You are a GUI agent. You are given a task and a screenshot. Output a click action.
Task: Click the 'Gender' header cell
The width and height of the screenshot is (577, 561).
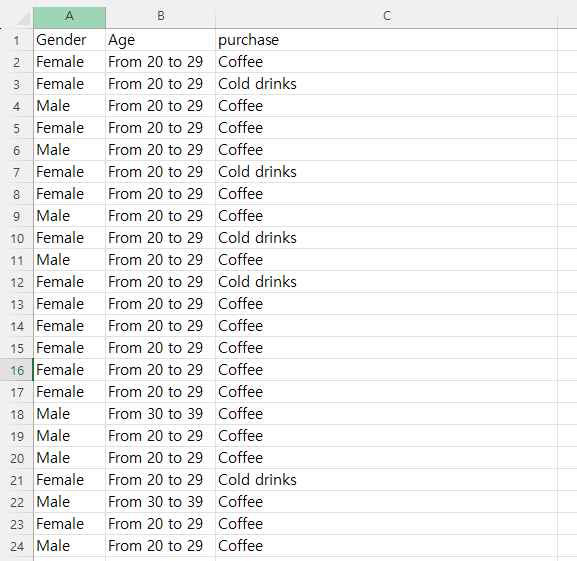coord(69,40)
